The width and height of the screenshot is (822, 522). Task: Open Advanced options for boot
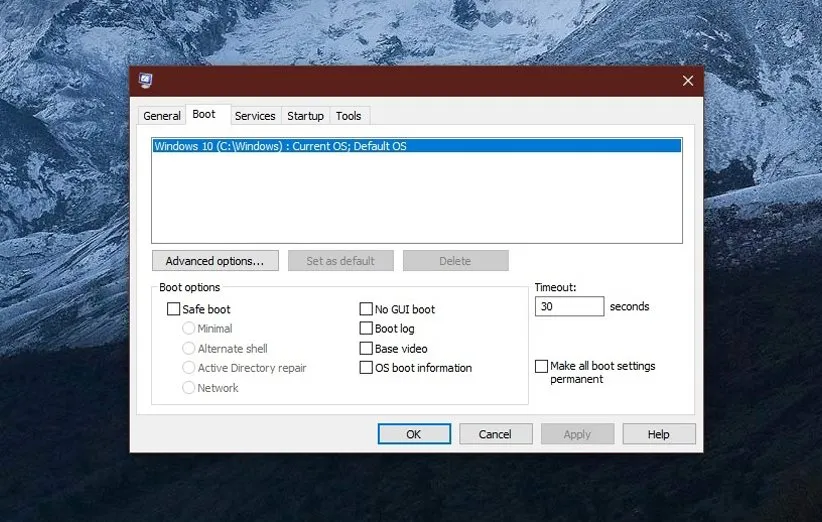point(215,261)
